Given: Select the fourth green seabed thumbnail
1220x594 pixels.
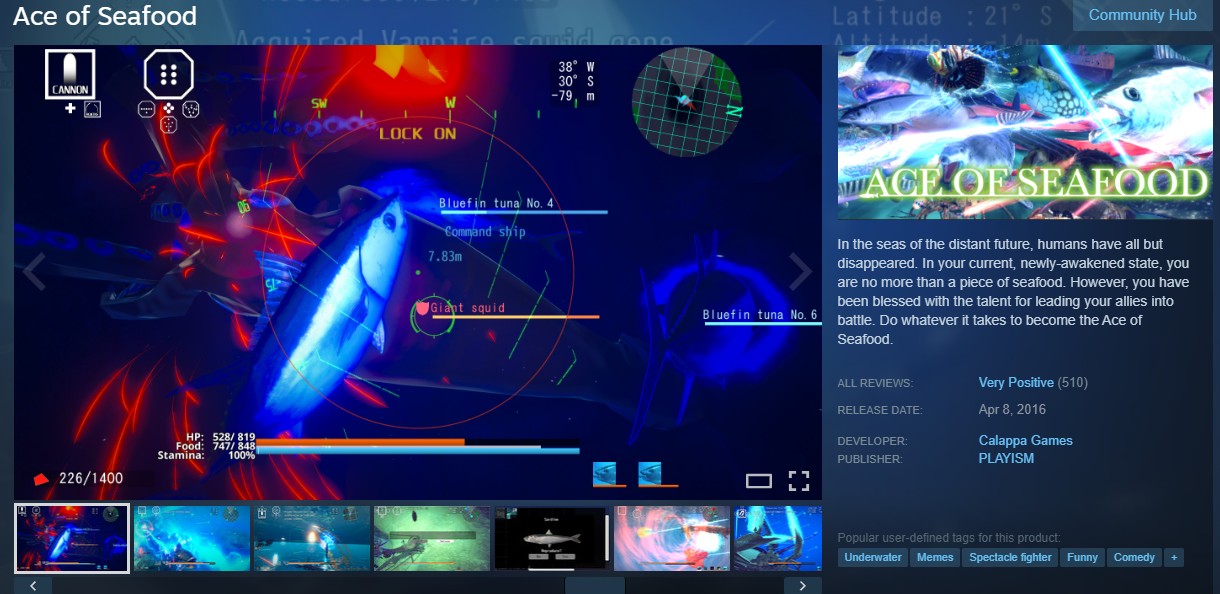Looking at the screenshot, I should [432, 538].
